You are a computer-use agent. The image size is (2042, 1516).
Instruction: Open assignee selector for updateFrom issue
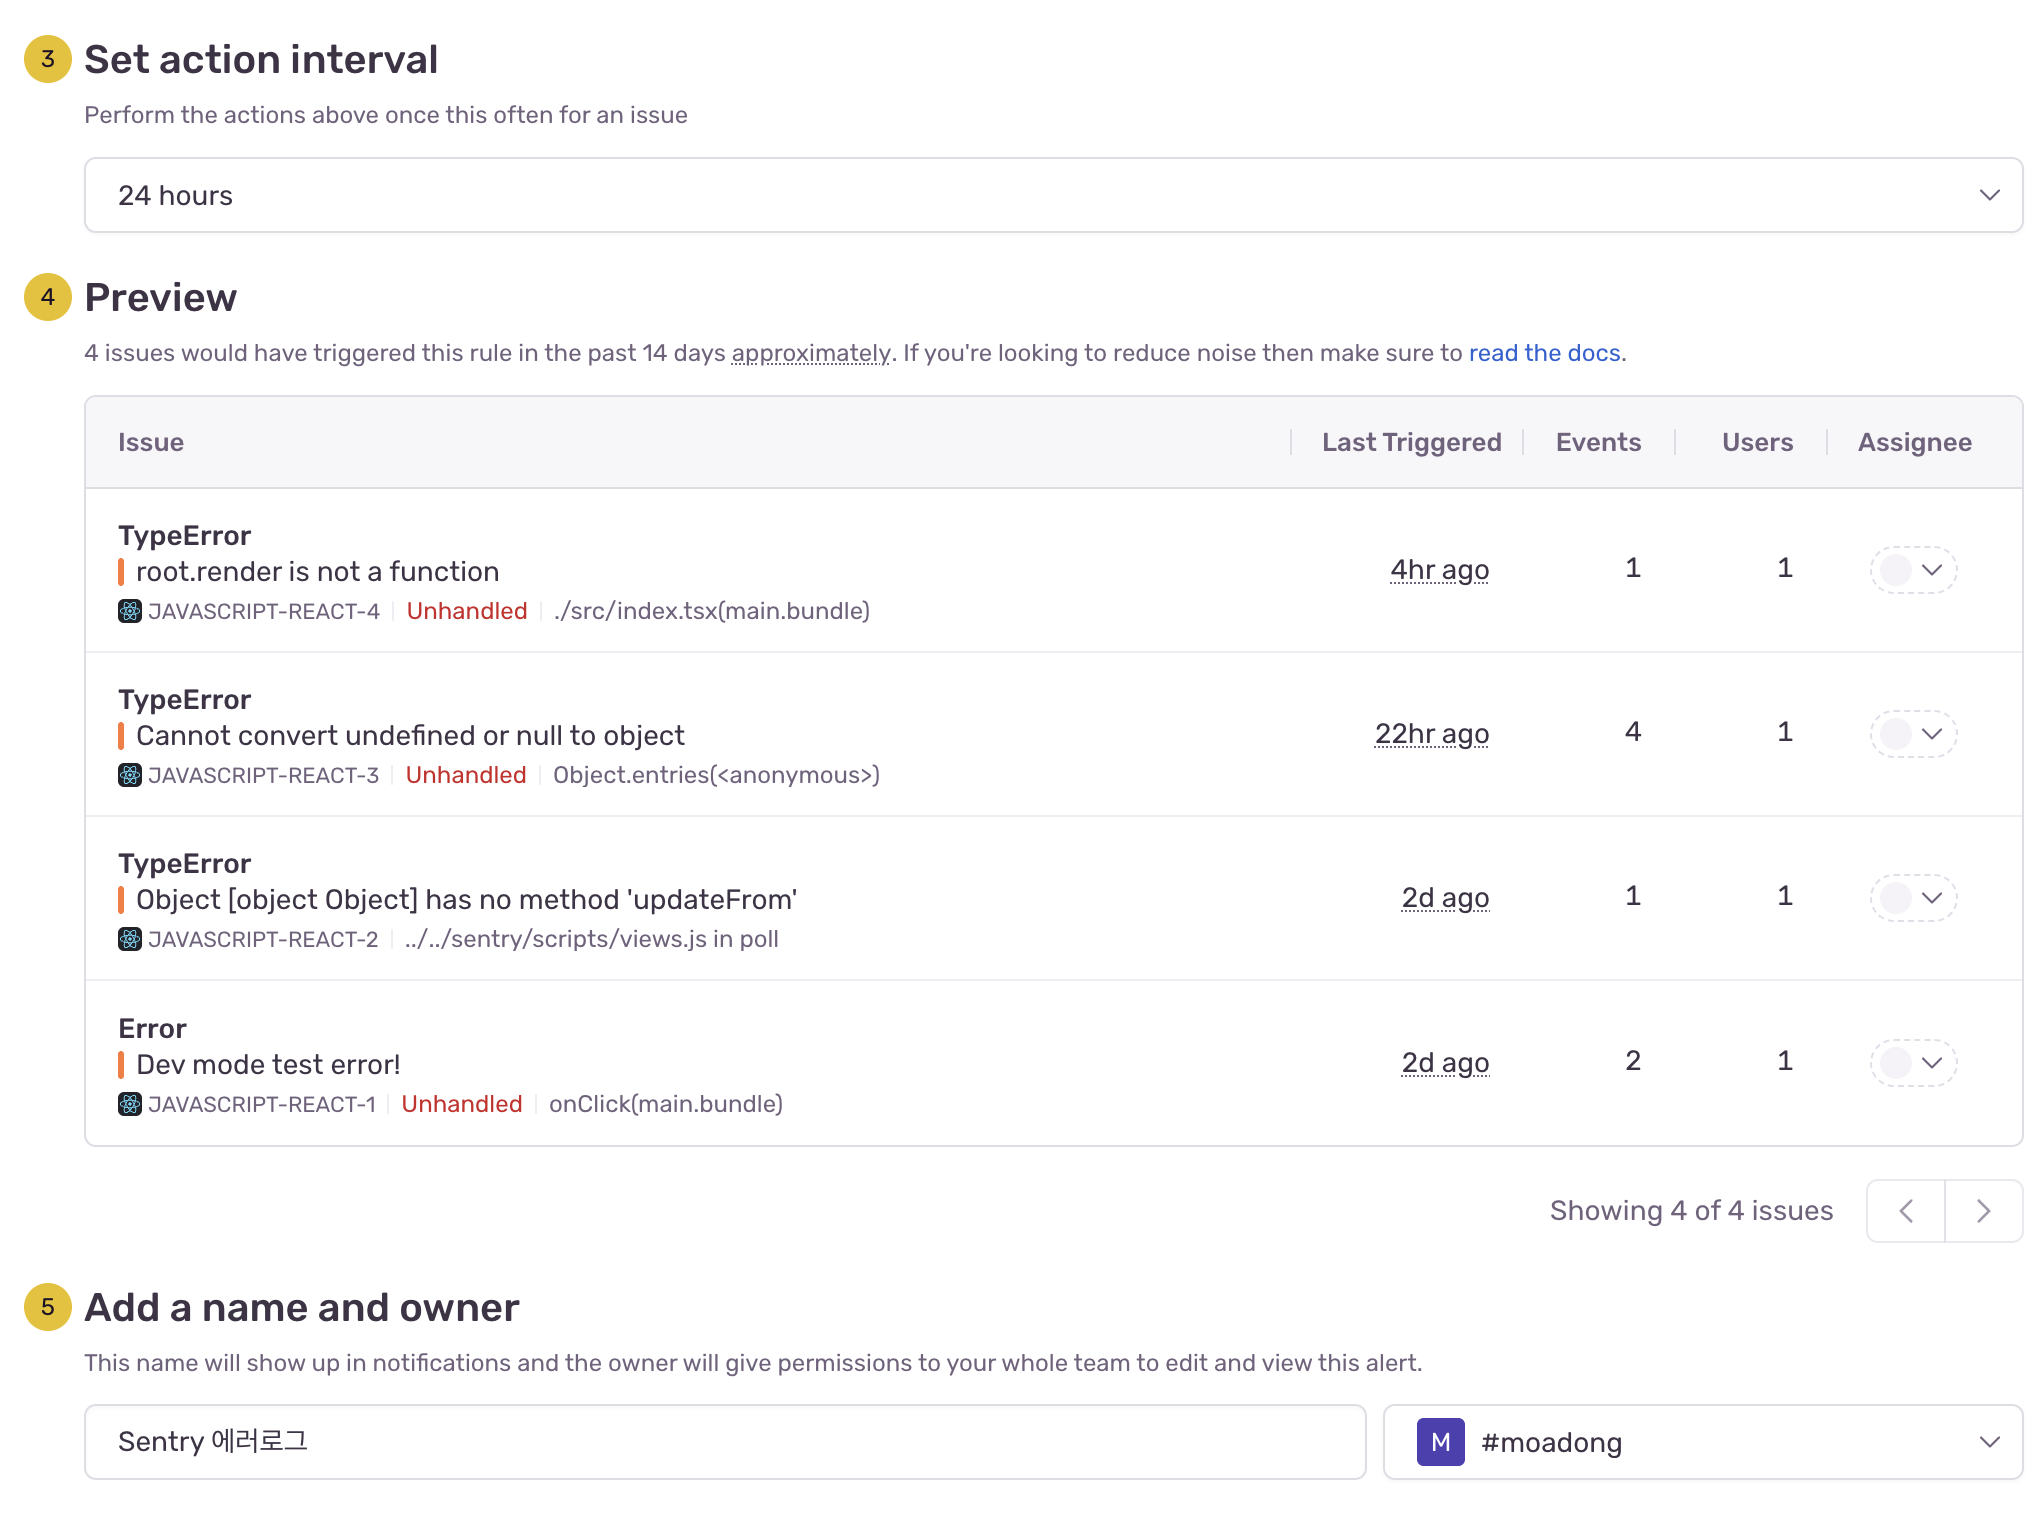1913,898
